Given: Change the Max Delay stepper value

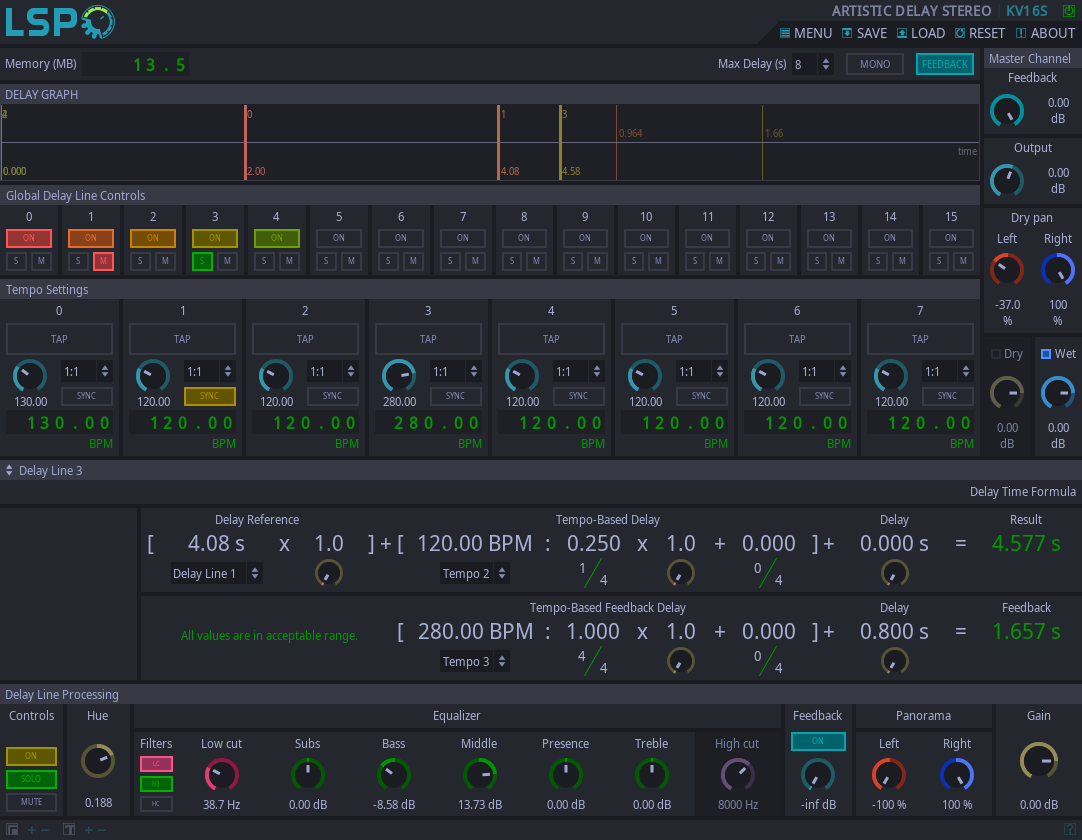Looking at the screenshot, I should pyautogui.click(x=825, y=64).
